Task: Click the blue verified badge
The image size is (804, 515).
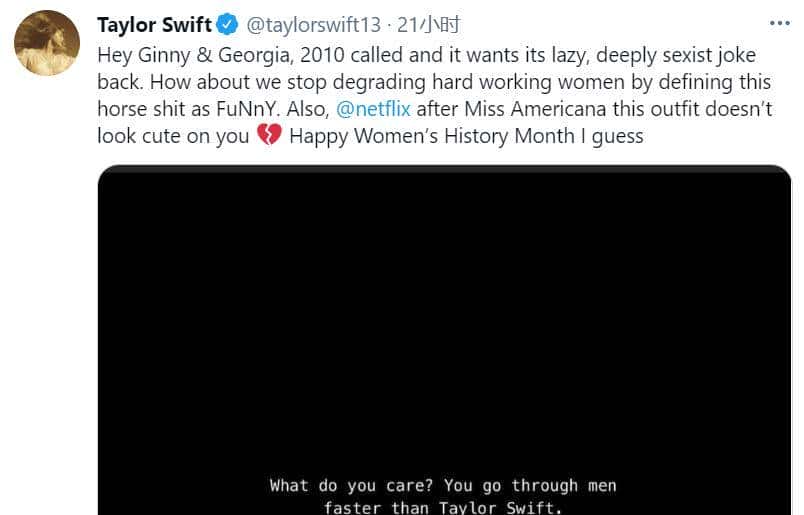Action: click(229, 25)
